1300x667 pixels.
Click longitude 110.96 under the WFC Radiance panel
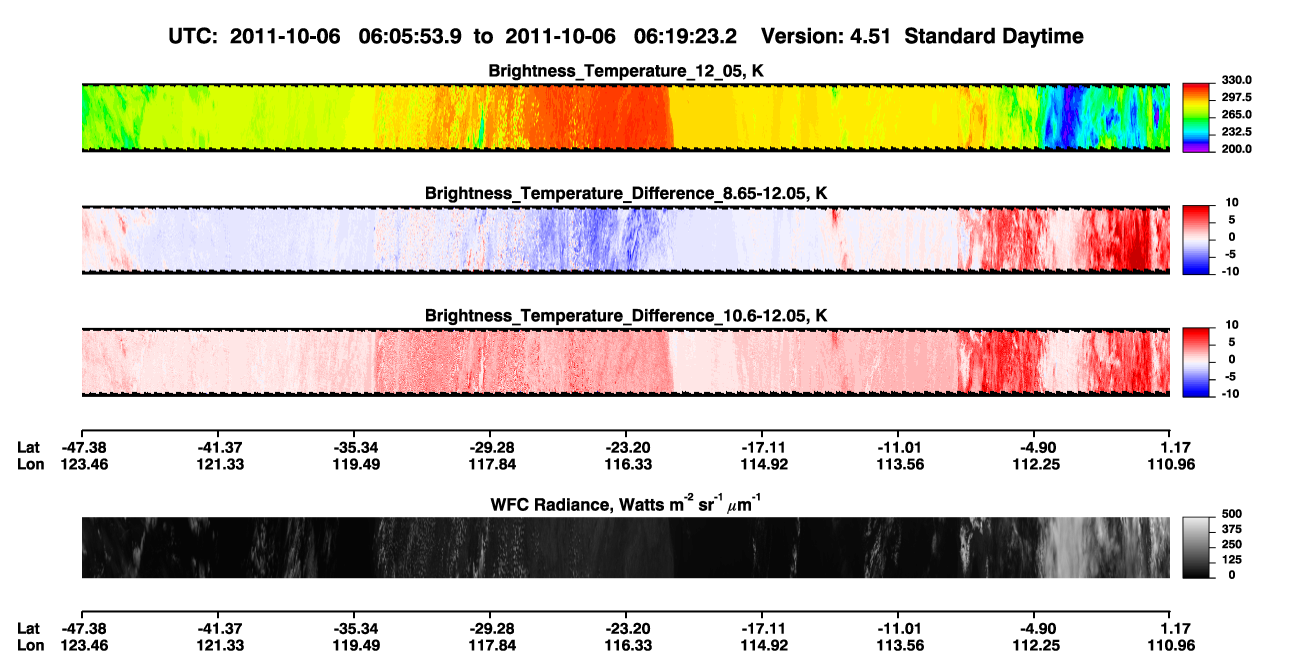pos(1169,645)
